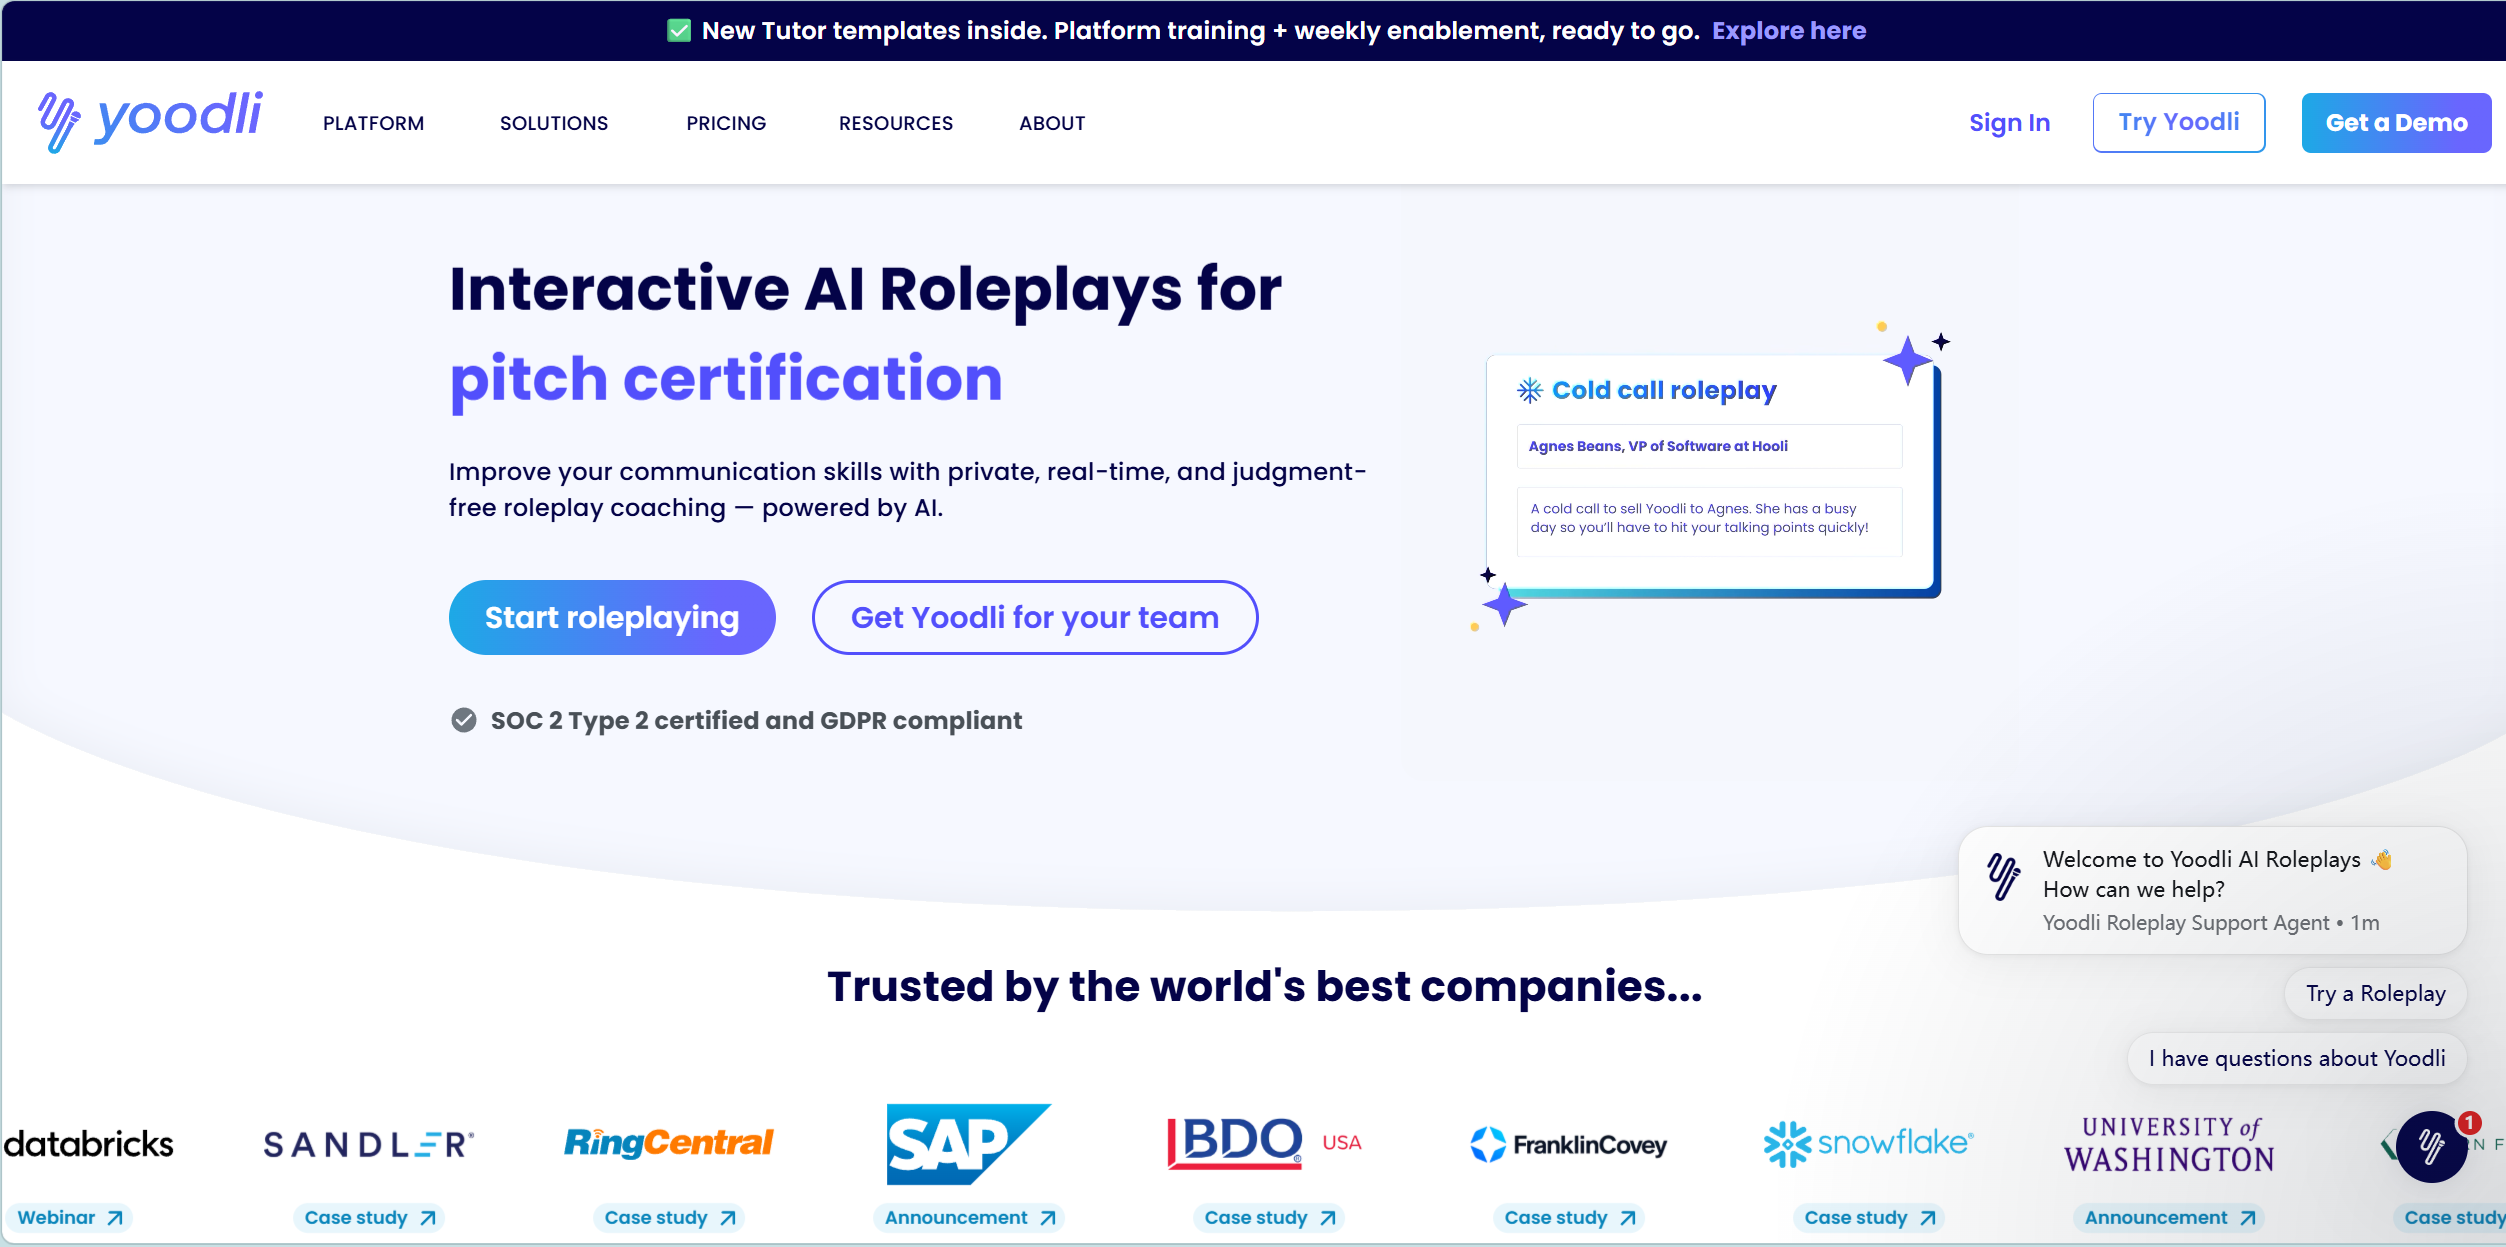Click the Sandler logo
Screen dimensions: 2506x1247
(x=369, y=1144)
